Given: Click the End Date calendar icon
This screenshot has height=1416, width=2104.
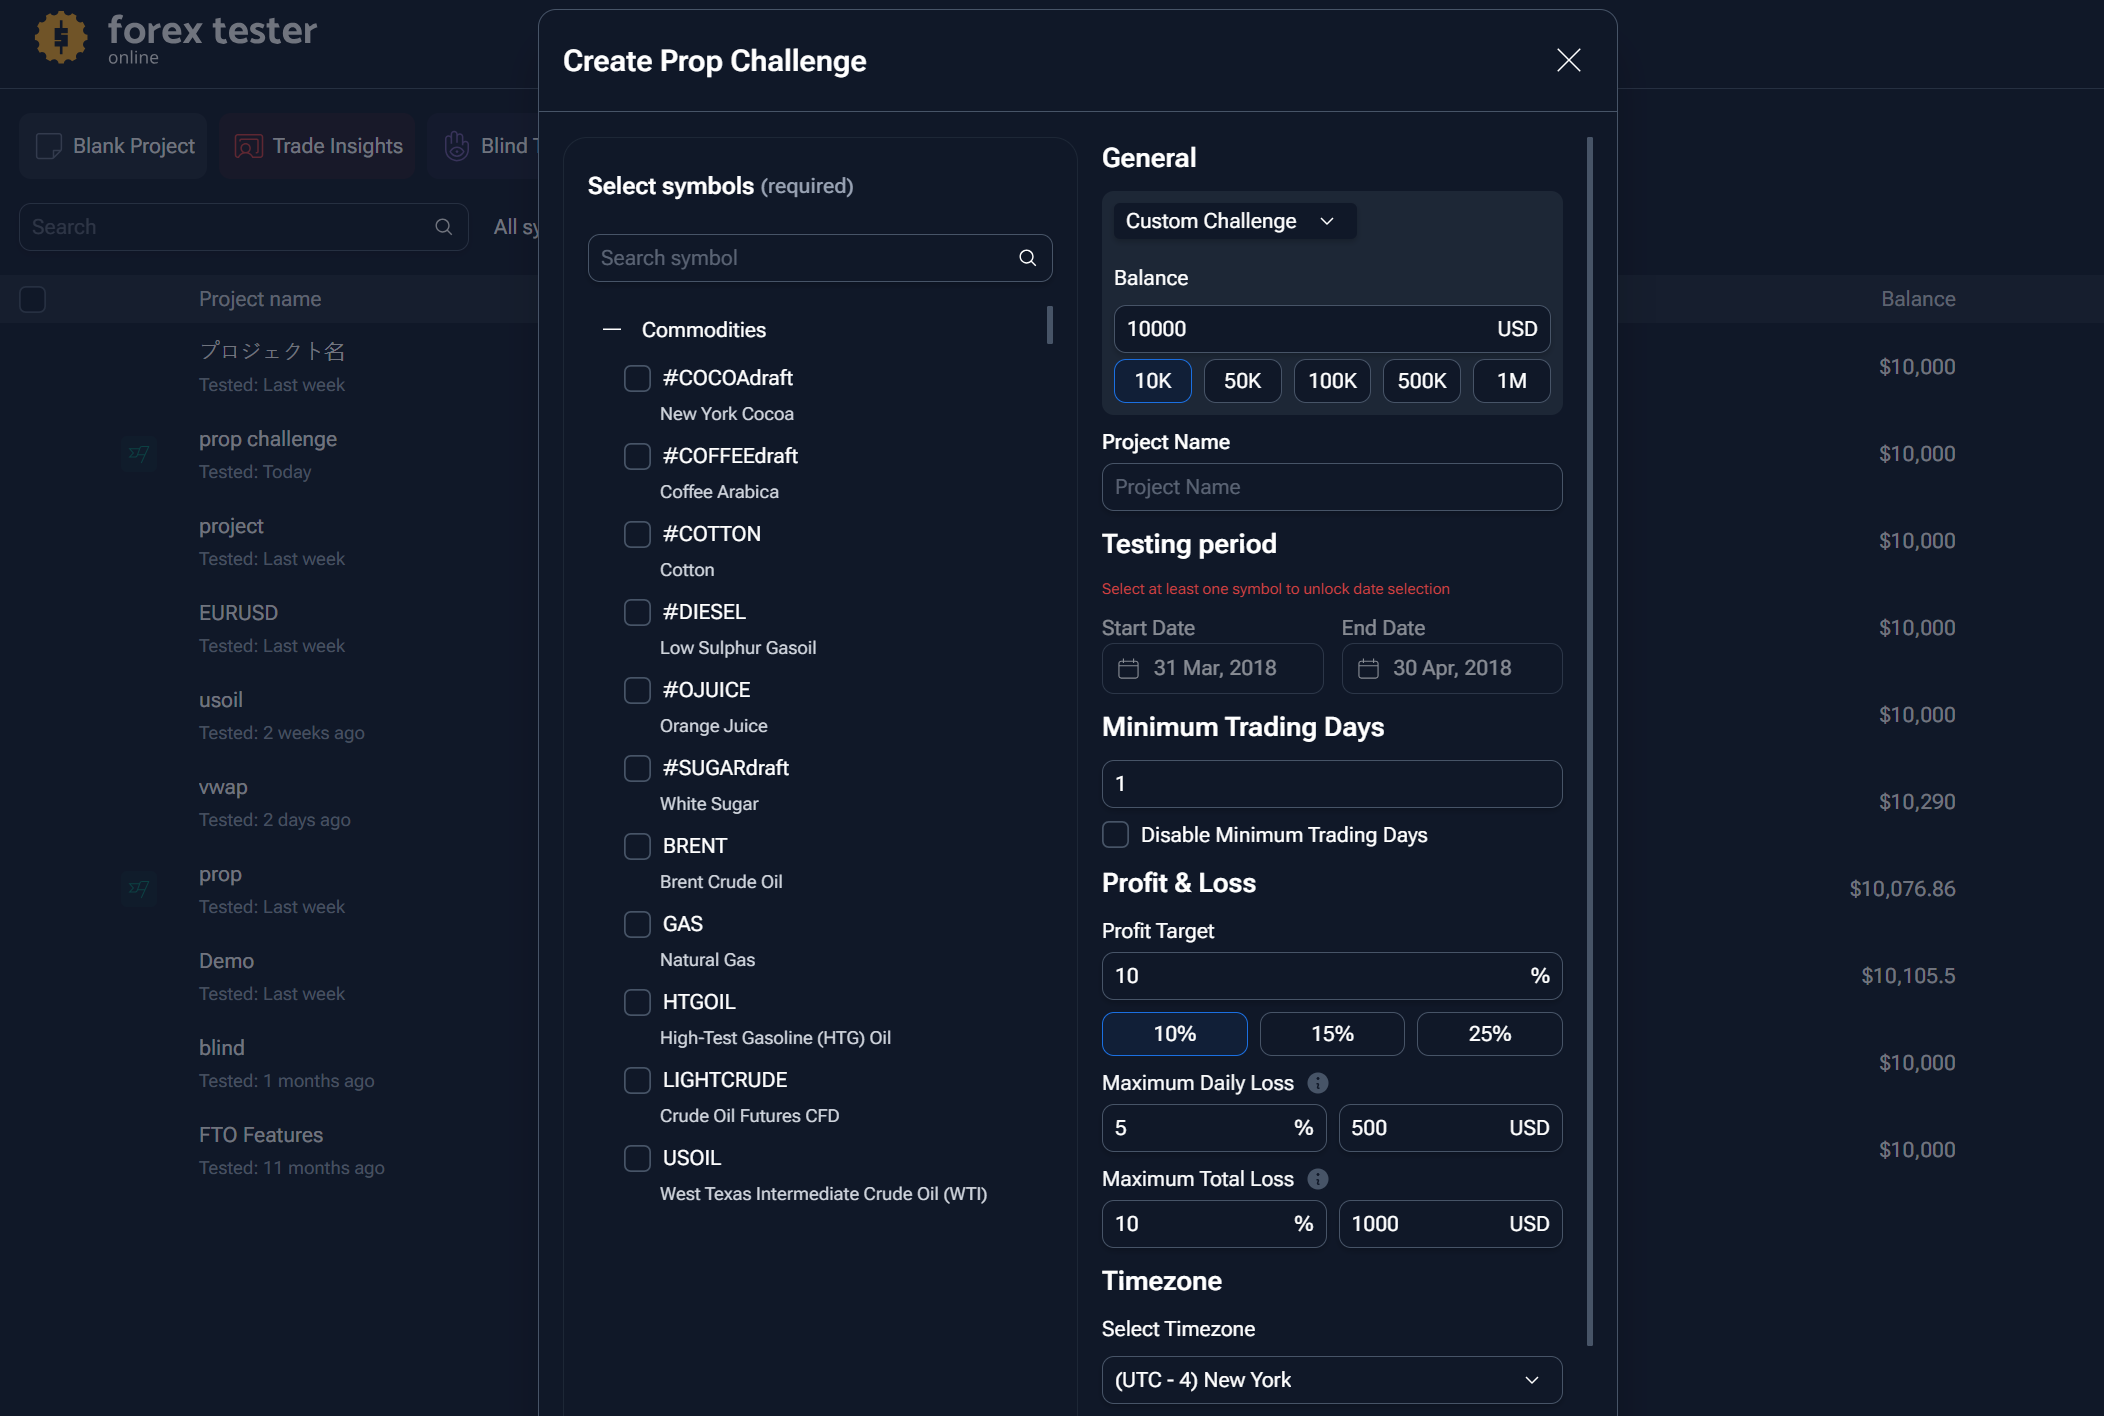Looking at the screenshot, I should pos(1368,668).
